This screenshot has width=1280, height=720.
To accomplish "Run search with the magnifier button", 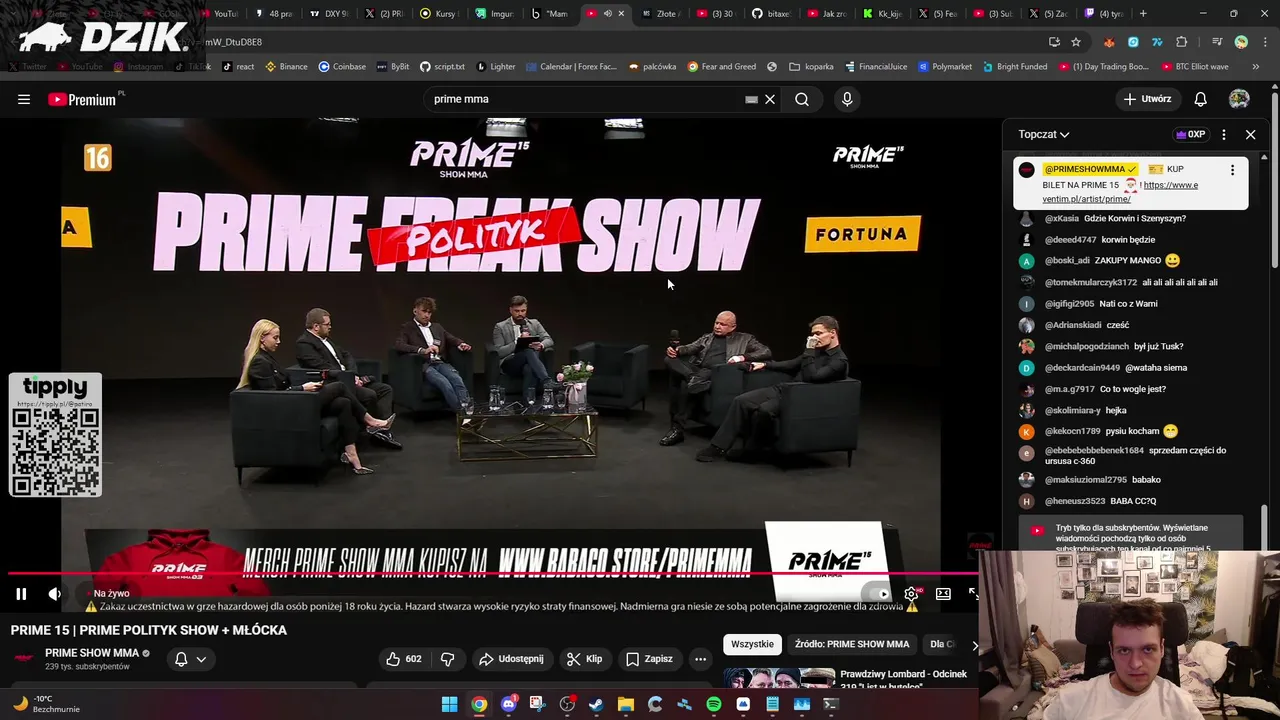I will point(802,99).
